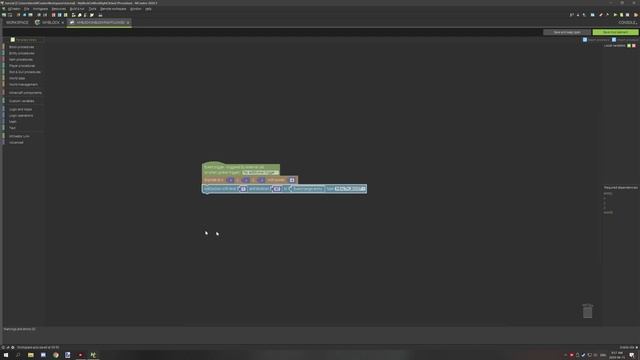Click the first number field in blue block
Image resolution: width=640 pixels, height=360 pixels.
243,189
